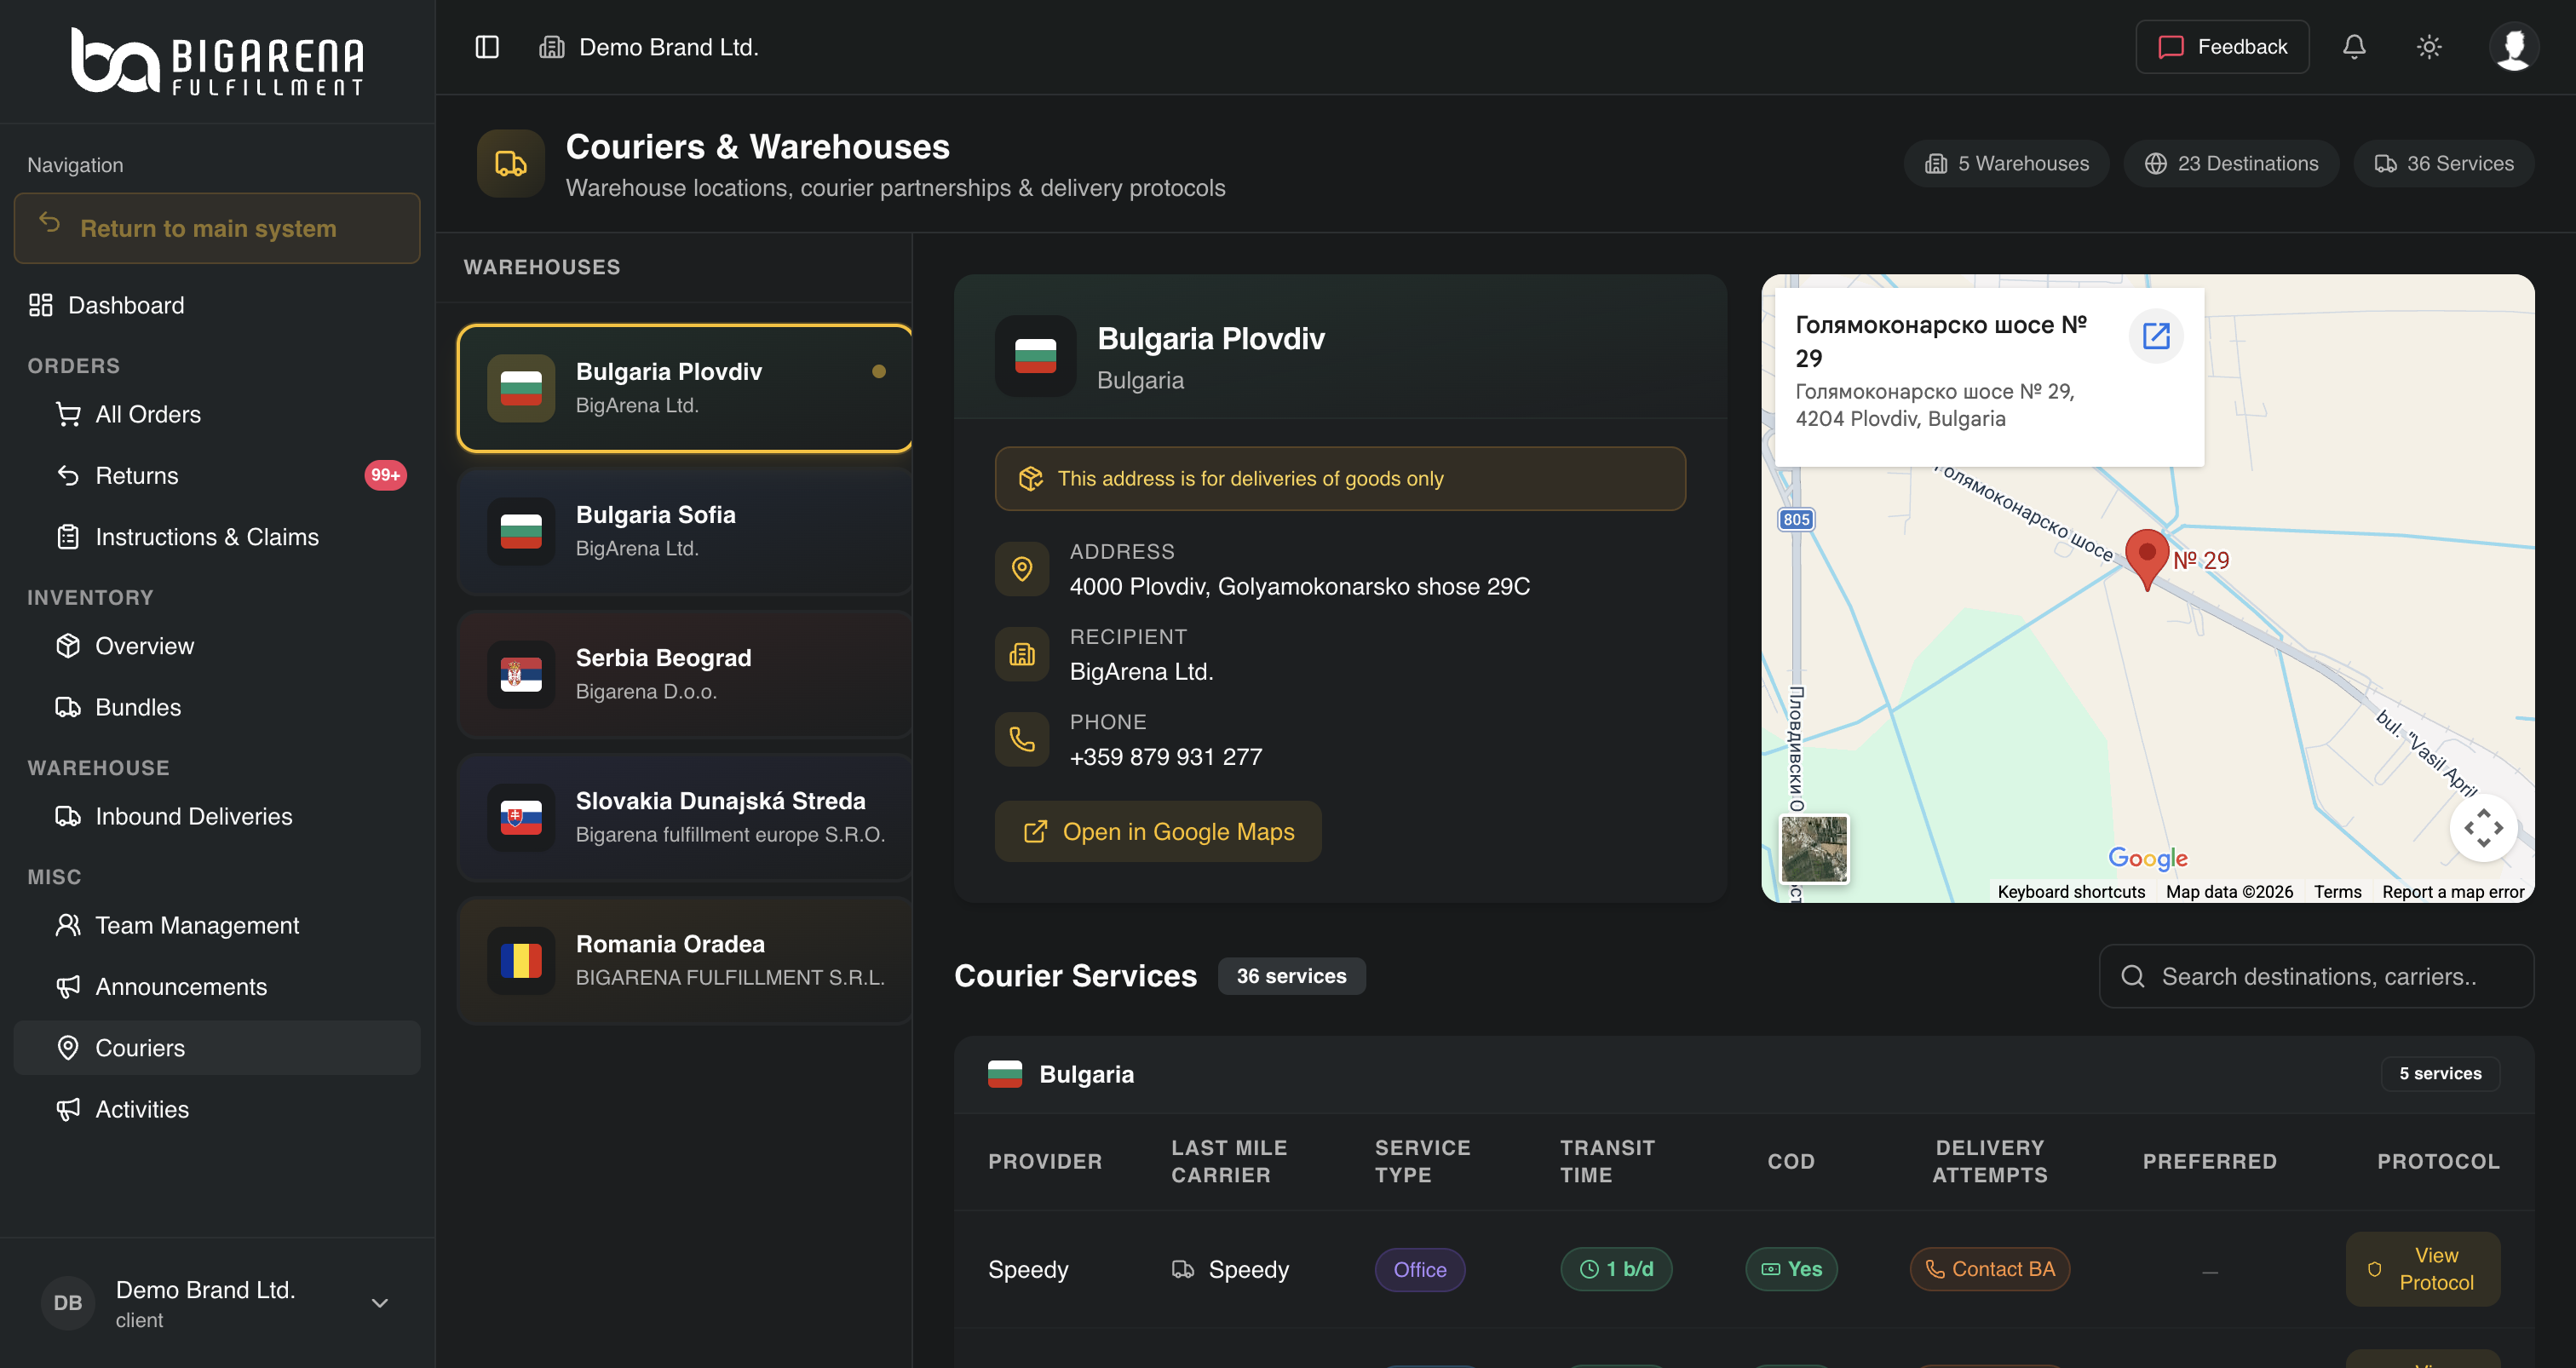The width and height of the screenshot is (2576, 1368).
Task: Click the BigArena Fulfillment logo
Action: tap(217, 61)
